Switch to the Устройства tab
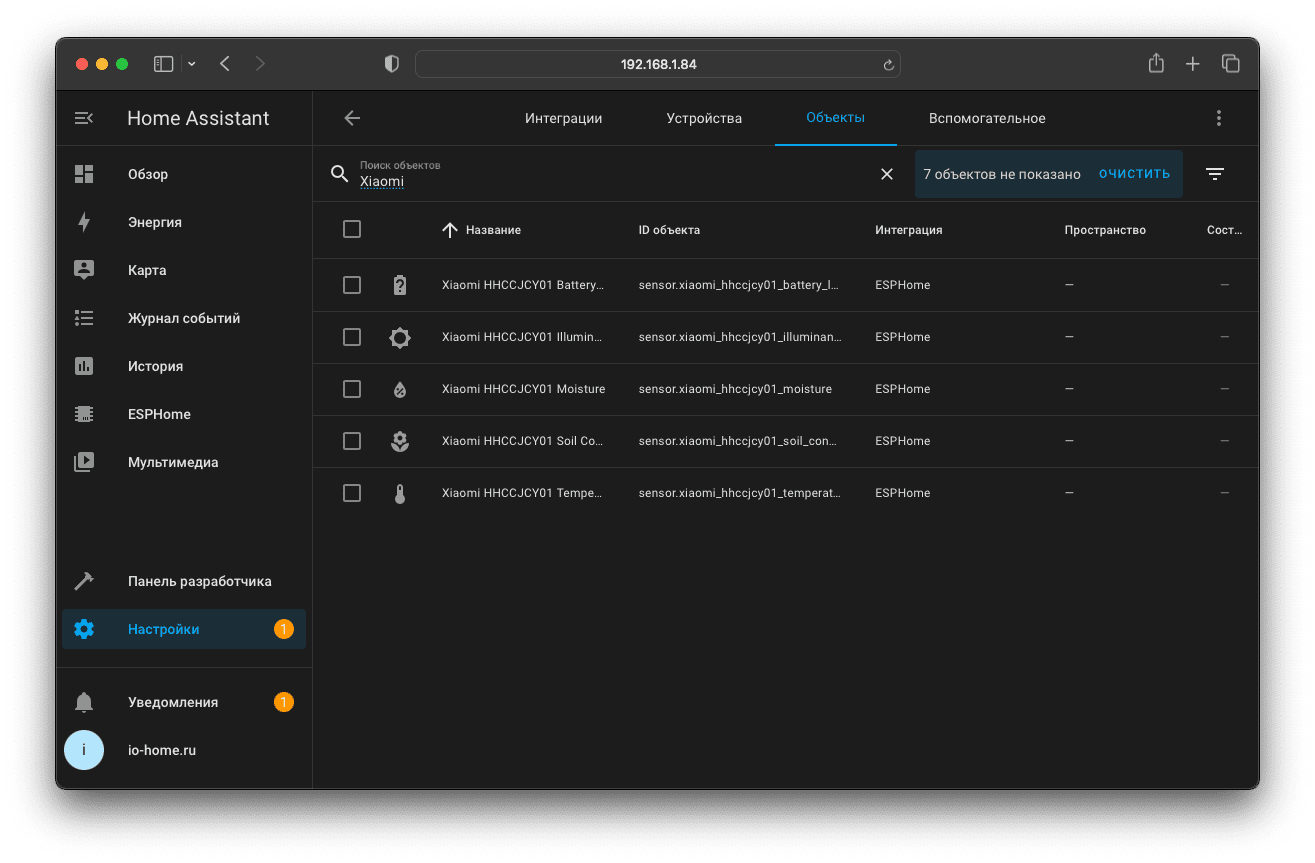 coord(704,118)
